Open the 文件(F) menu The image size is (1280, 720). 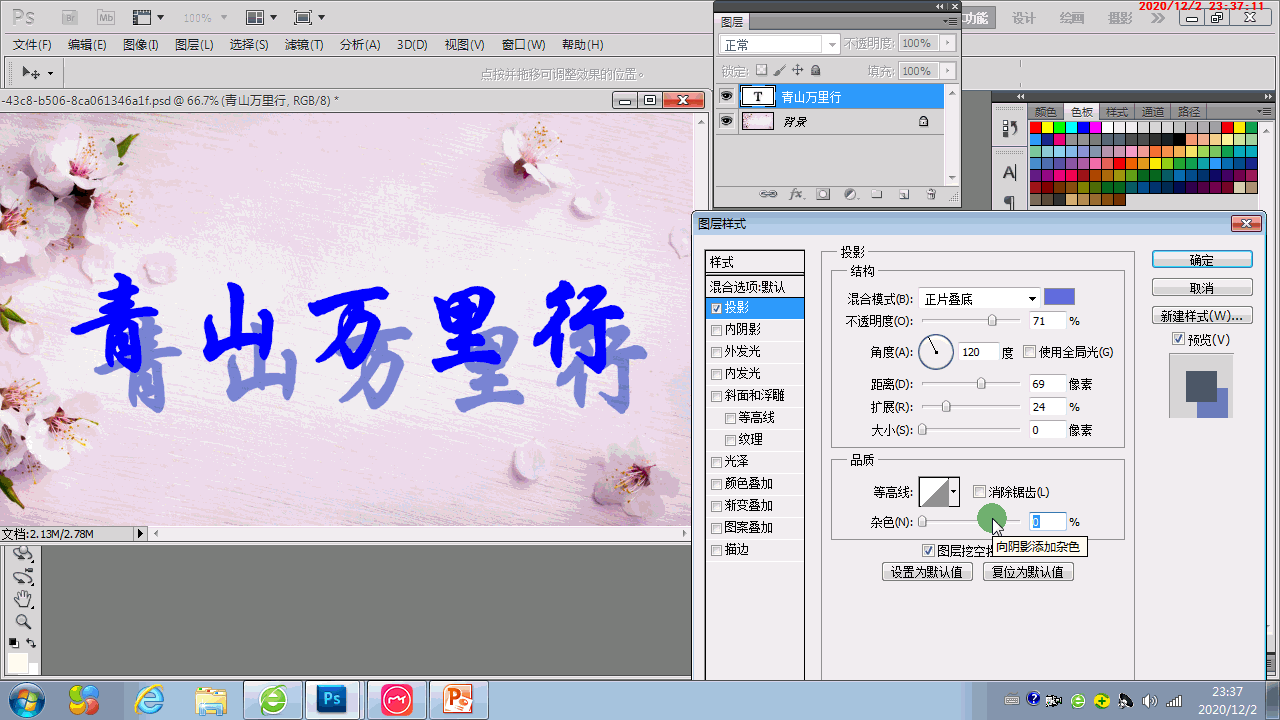32,45
